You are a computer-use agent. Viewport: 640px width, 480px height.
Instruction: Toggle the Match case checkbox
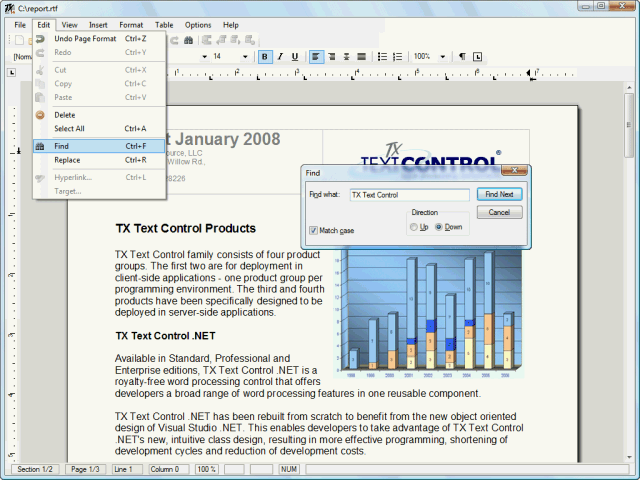pyautogui.click(x=314, y=230)
